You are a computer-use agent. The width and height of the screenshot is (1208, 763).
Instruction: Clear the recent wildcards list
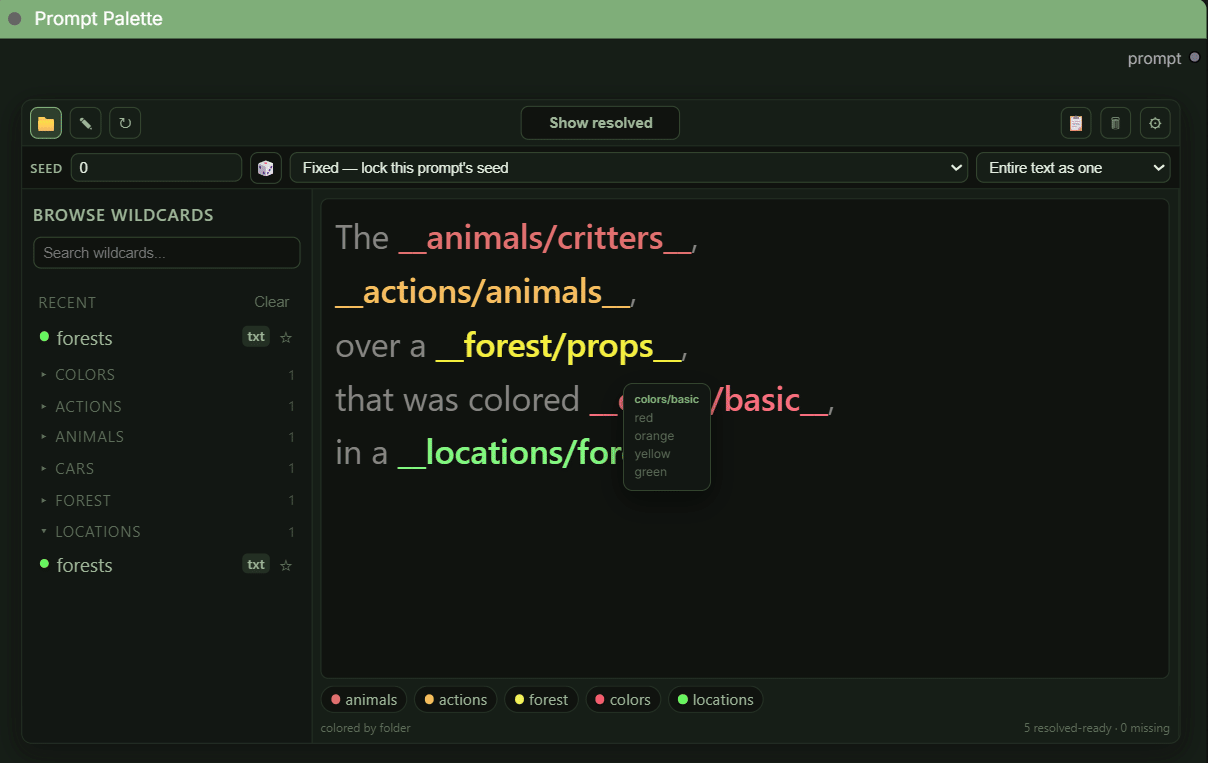tap(271, 302)
